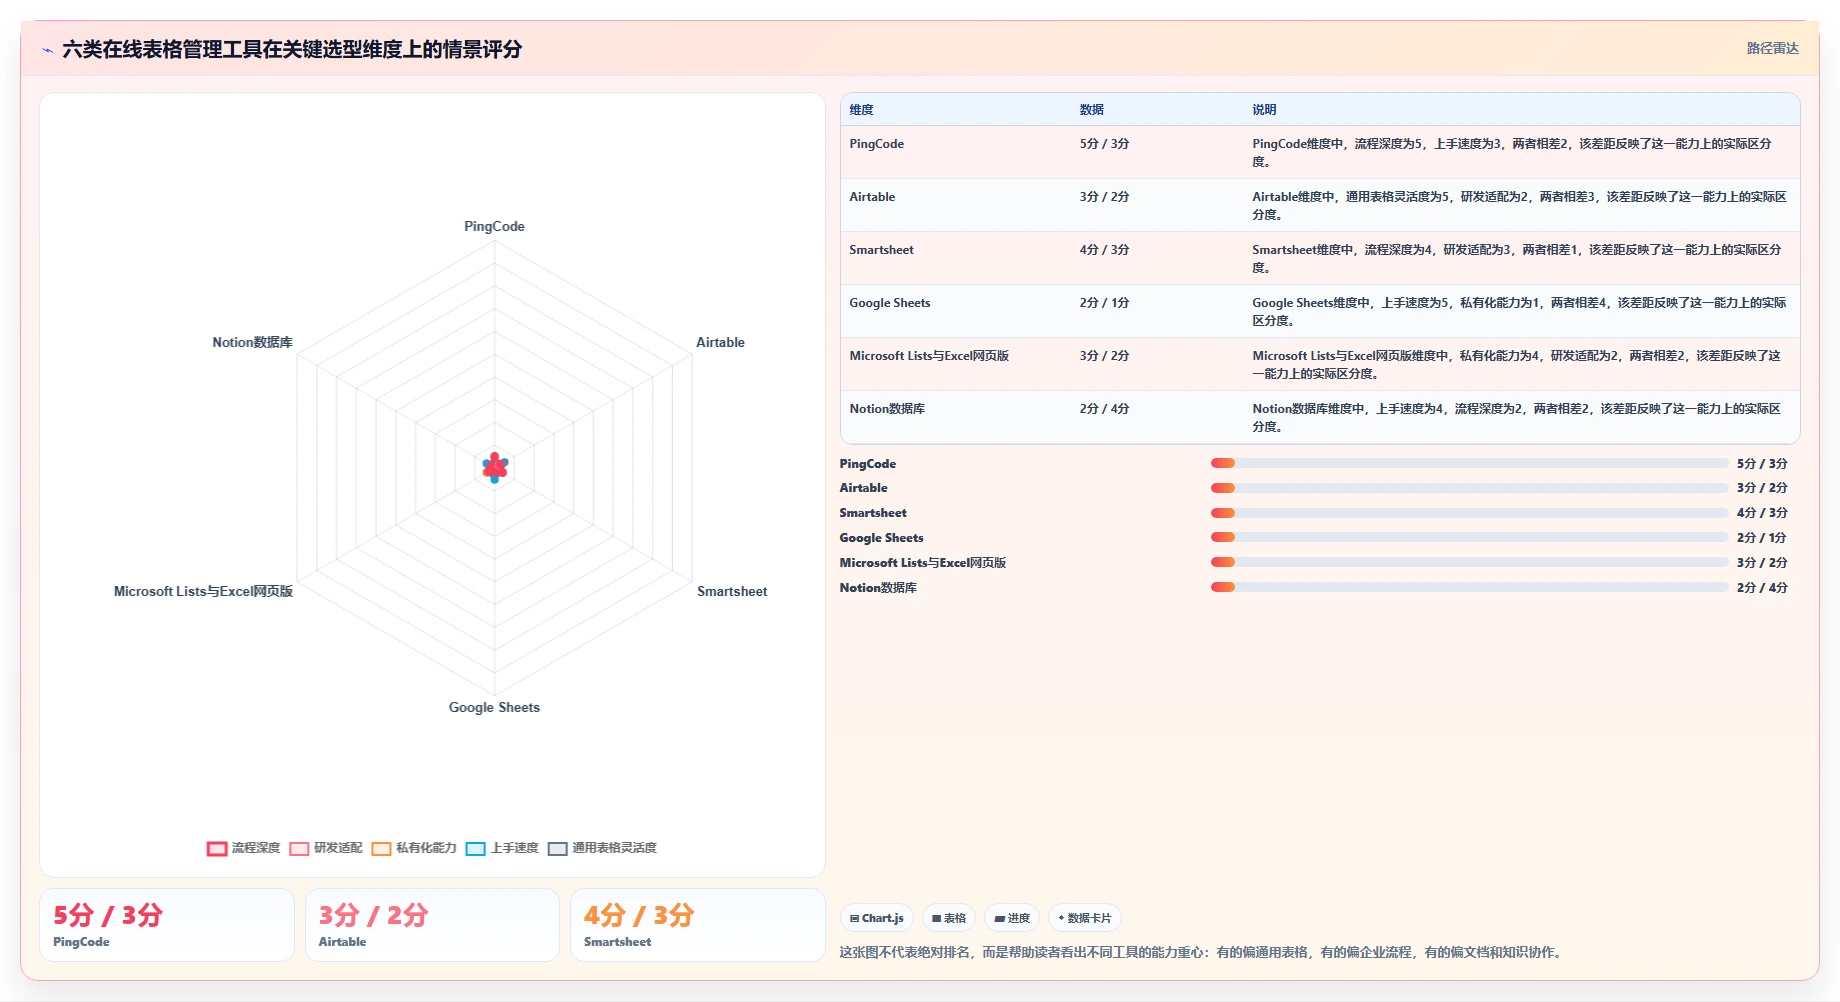Click the Notion数据库 axis label on the radar

click(252, 343)
